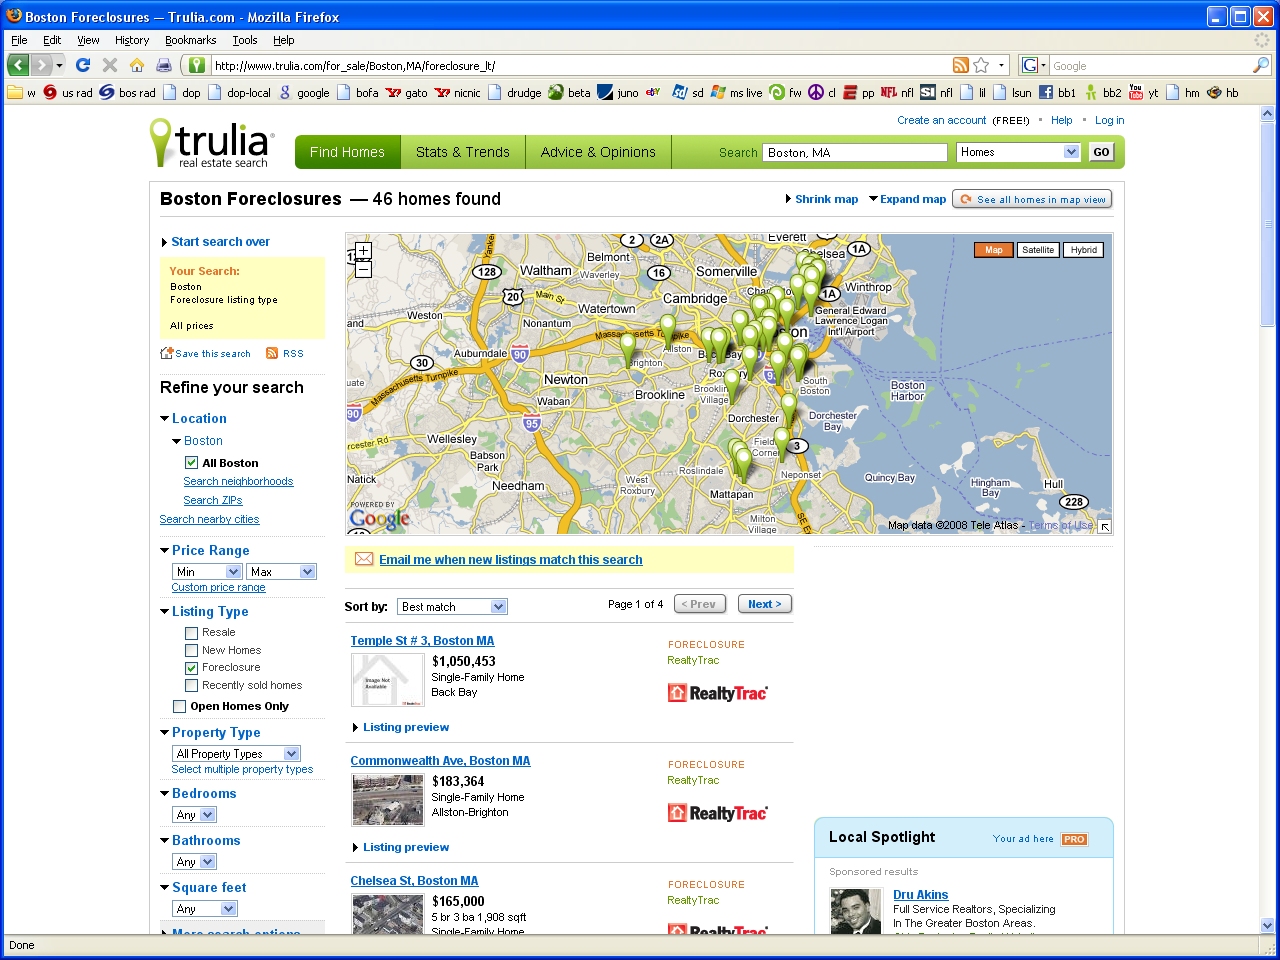
Task: Click the printer icon in the toolbar
Action: click(x=164, y=65)
